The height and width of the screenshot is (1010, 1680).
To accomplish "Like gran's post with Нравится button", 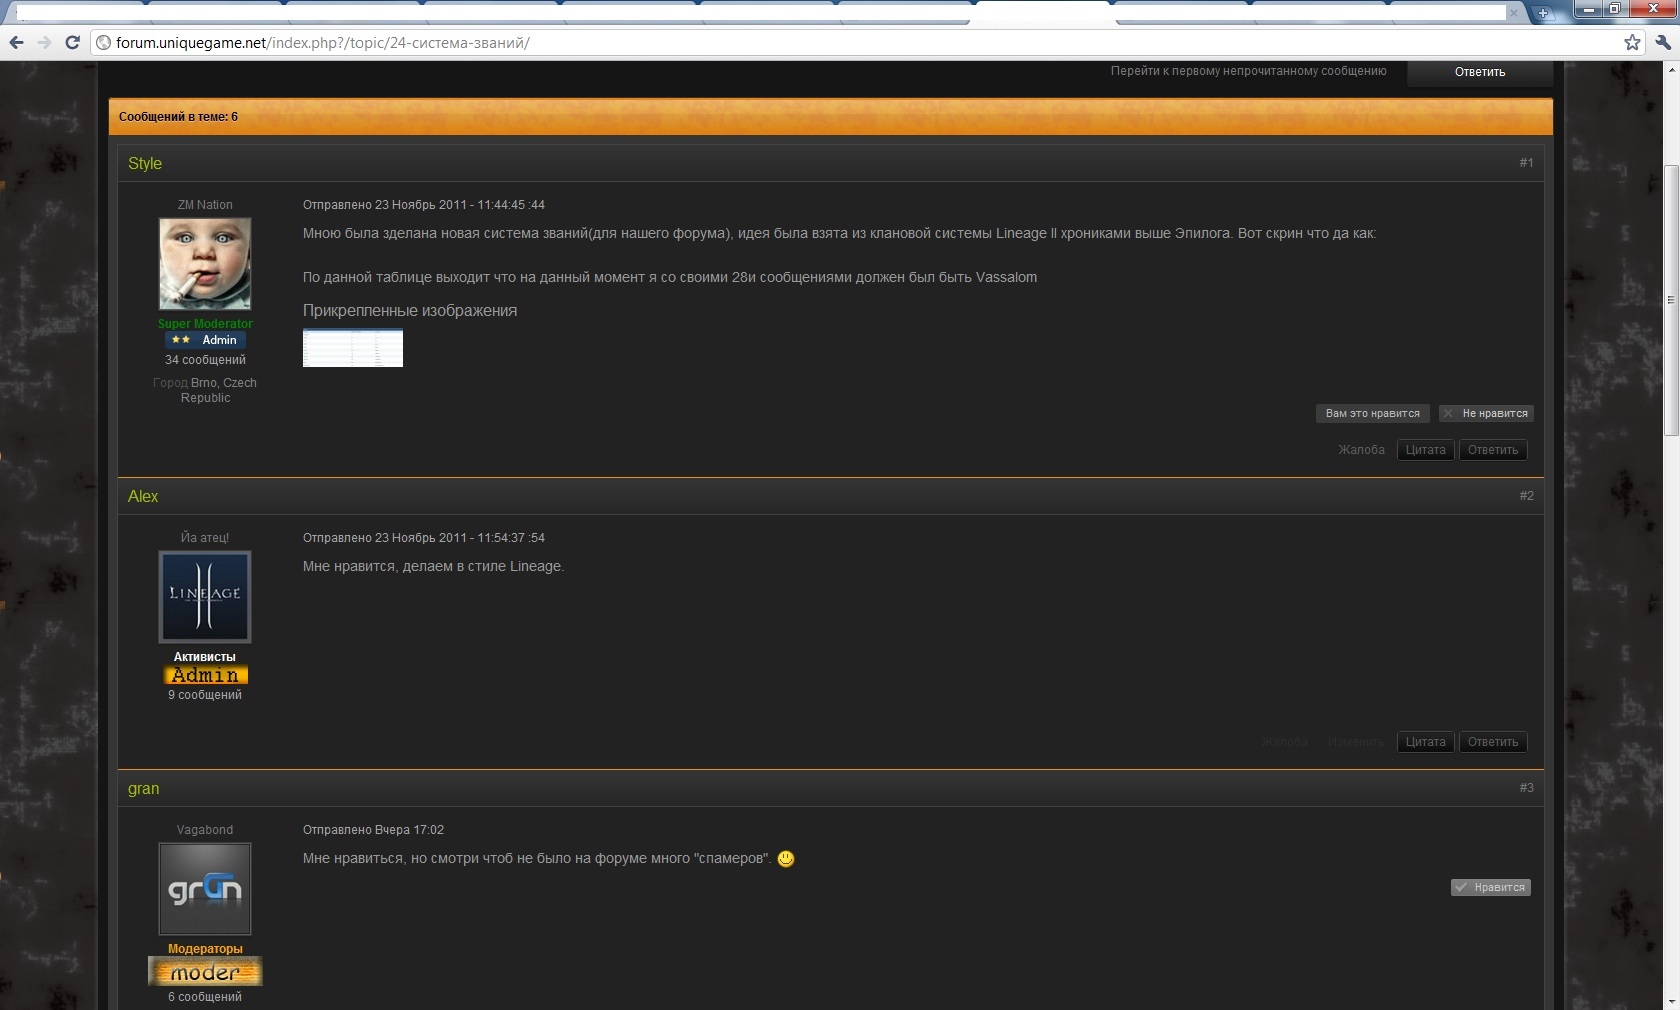I will pos(1491,887).
